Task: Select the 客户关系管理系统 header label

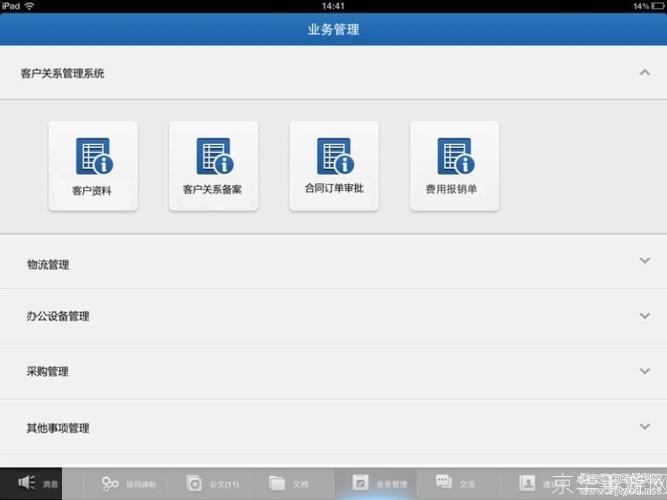Action: pyautogui.click(x=63, y=74)
